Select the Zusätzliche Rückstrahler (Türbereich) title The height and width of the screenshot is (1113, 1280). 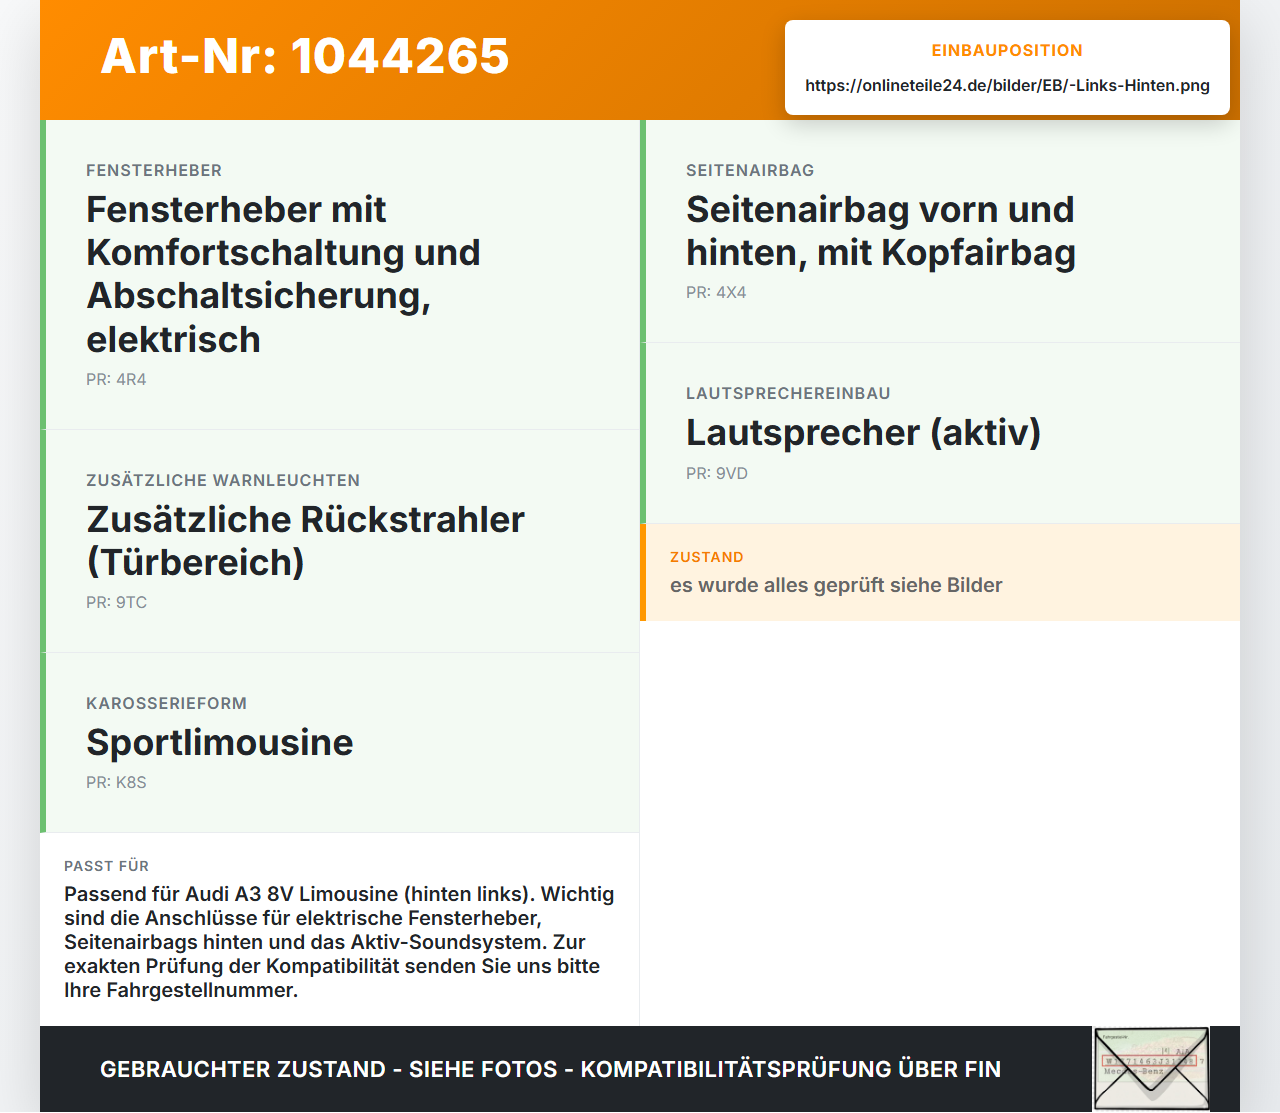coord(305,541)
